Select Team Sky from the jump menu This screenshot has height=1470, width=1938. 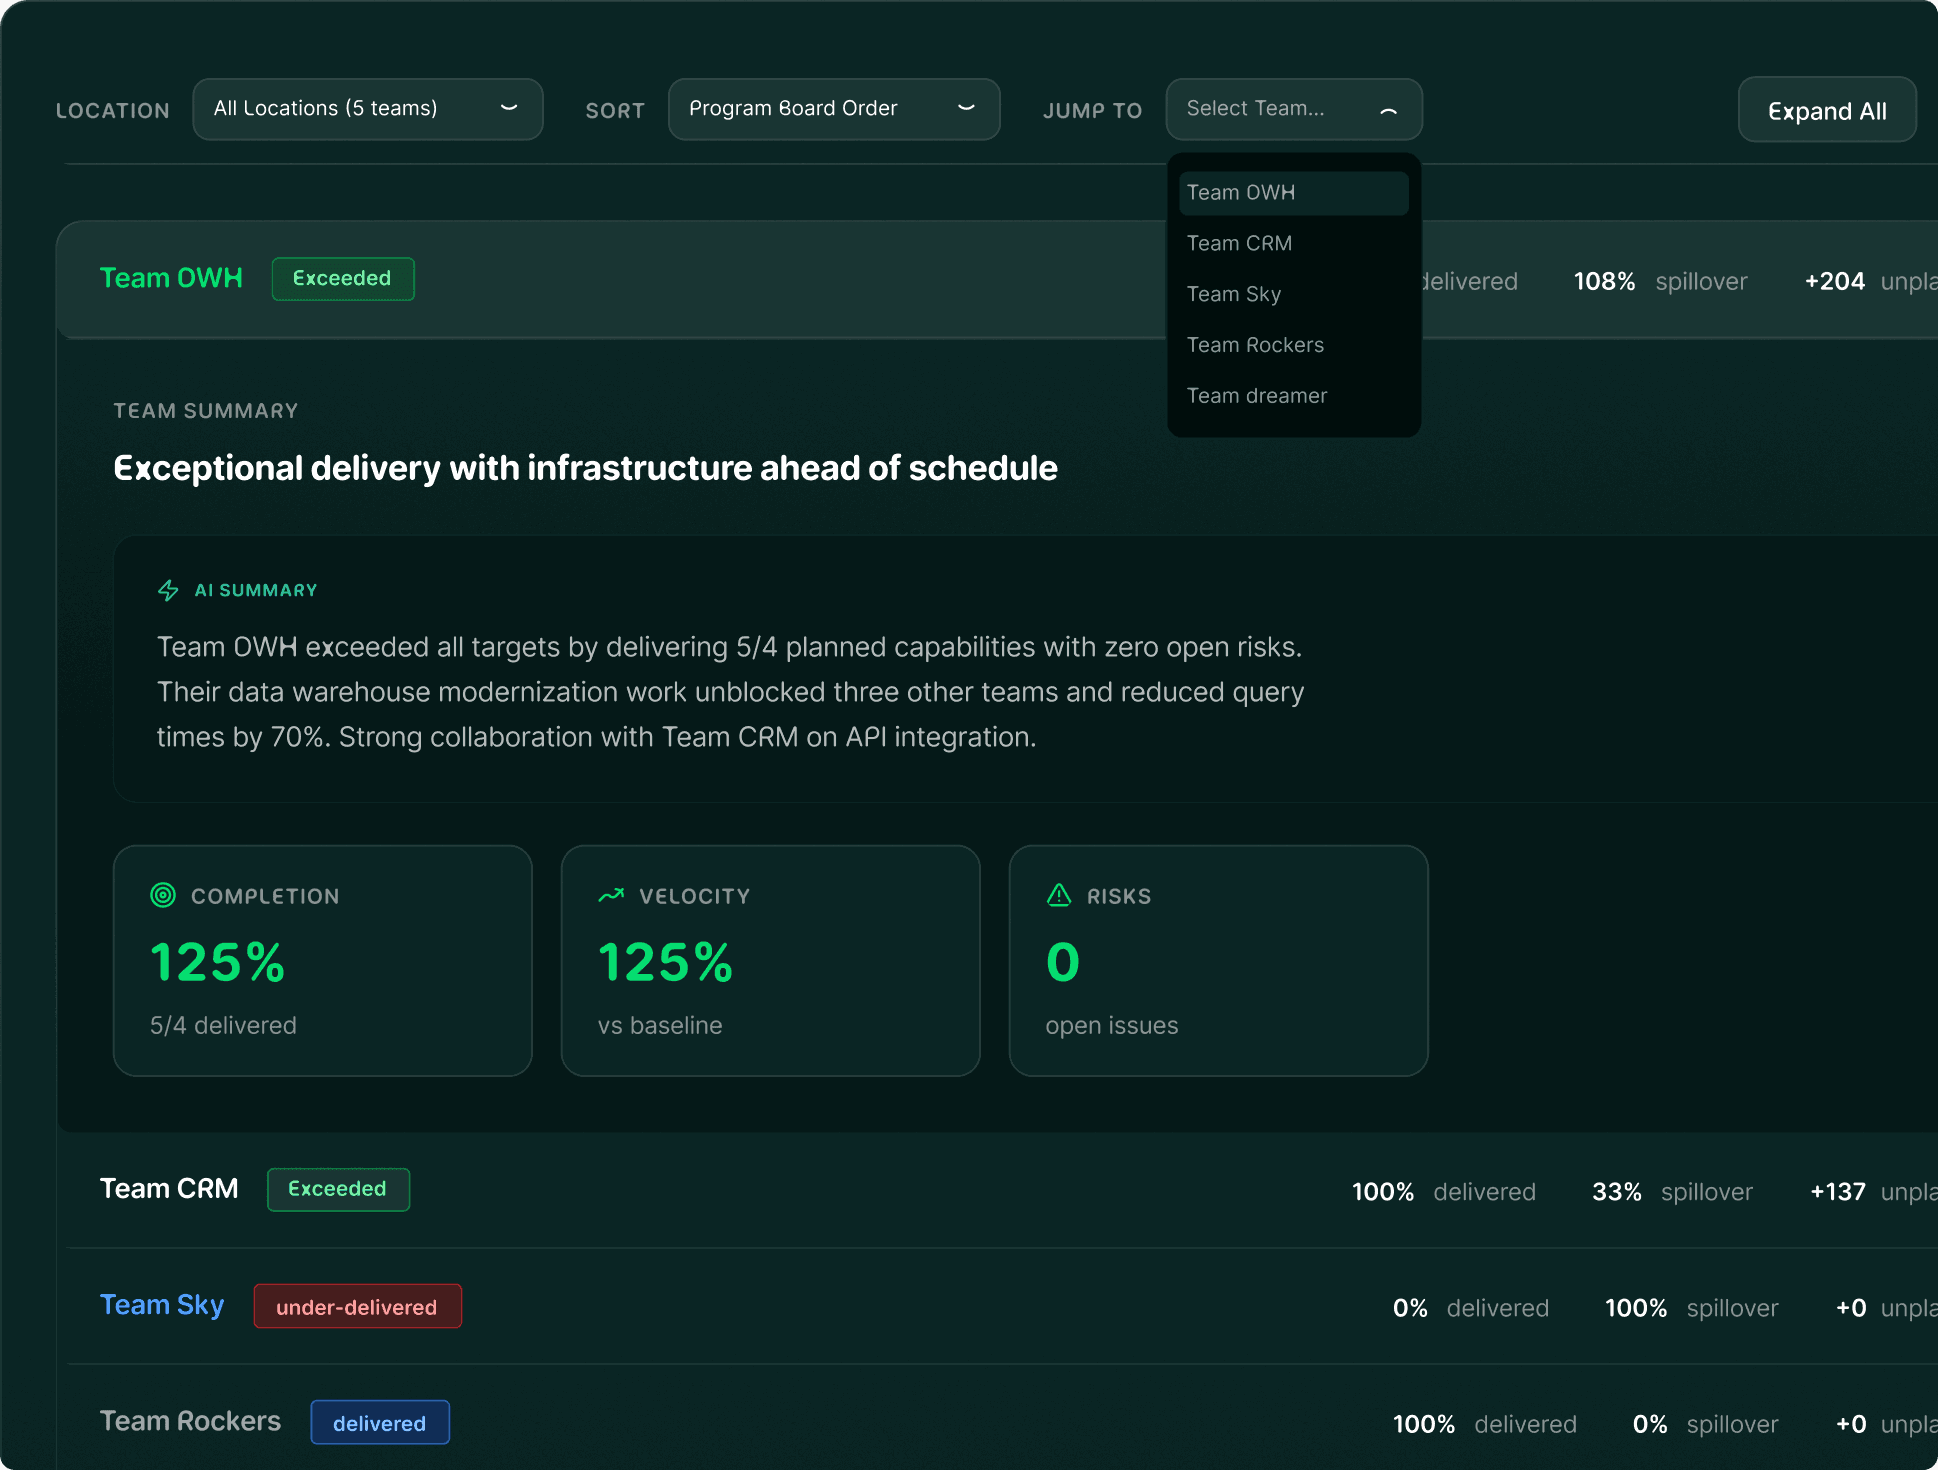coord(1294,295)
